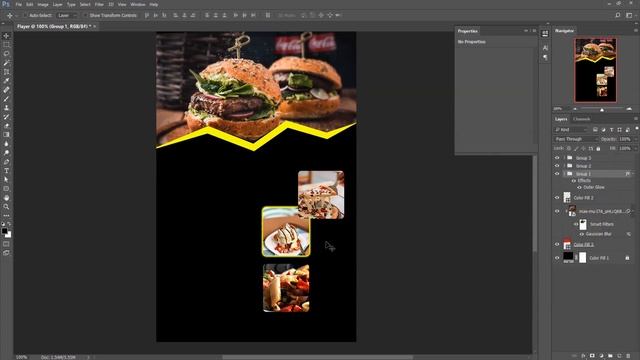Select the Rectangle shape tool
The image size is (640, 360).
pos(6,189)
